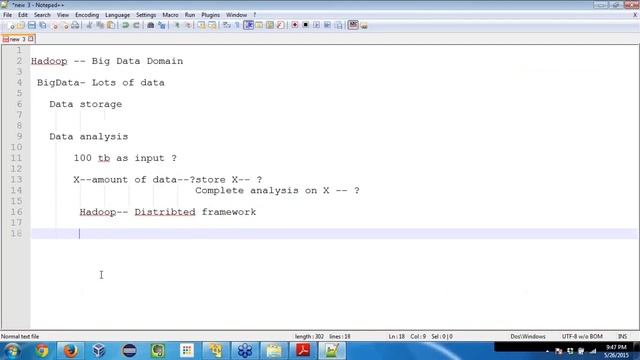This screenshot has width=640, height=360.
Task: Click the 'Data storage' line
Action: 86,104
